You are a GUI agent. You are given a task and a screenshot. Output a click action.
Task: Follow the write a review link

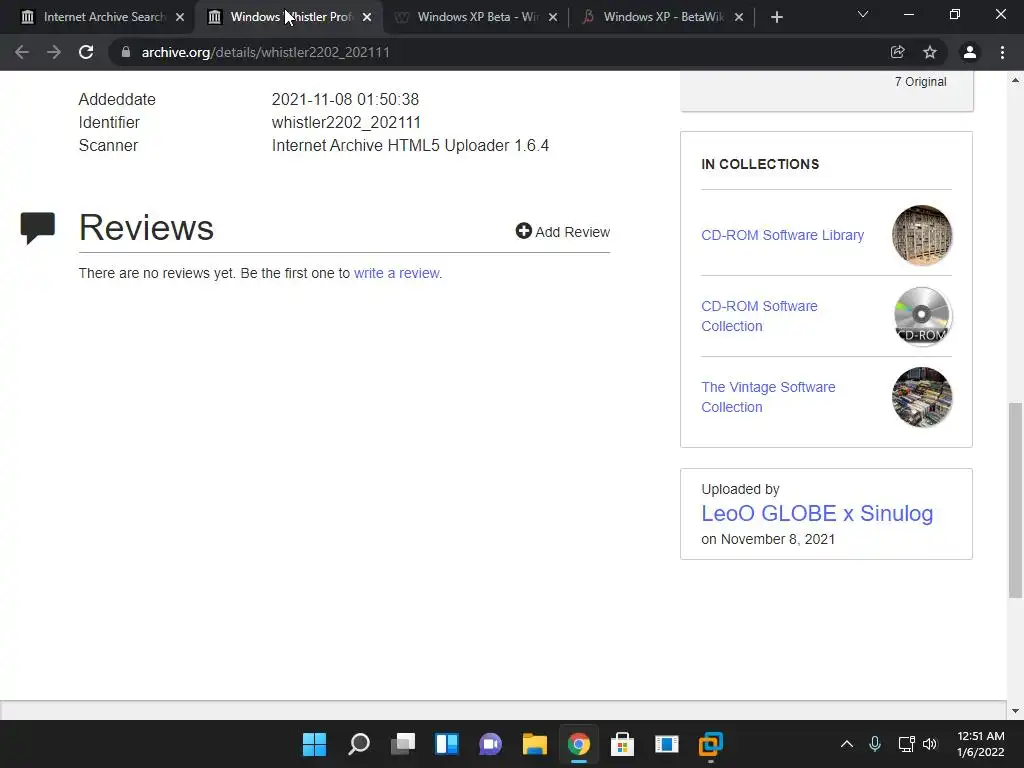pos(396,273)
